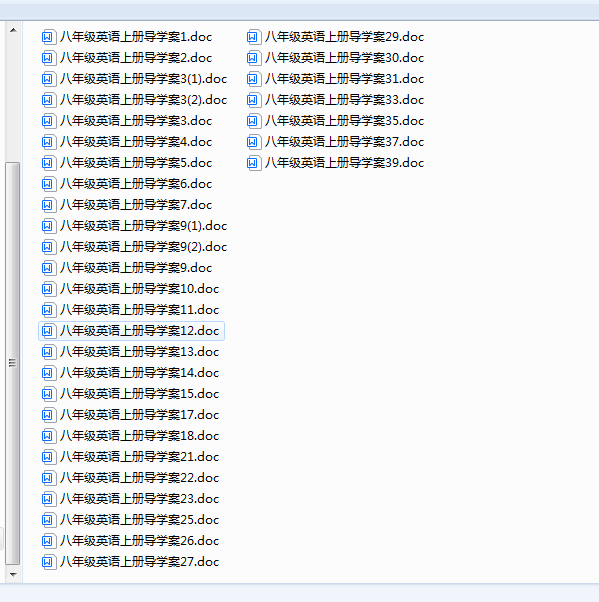Screen dimensions: 599x602
Task: Select file name 八年级英语上册导学案3(2).doc
Action: point(144,100)
